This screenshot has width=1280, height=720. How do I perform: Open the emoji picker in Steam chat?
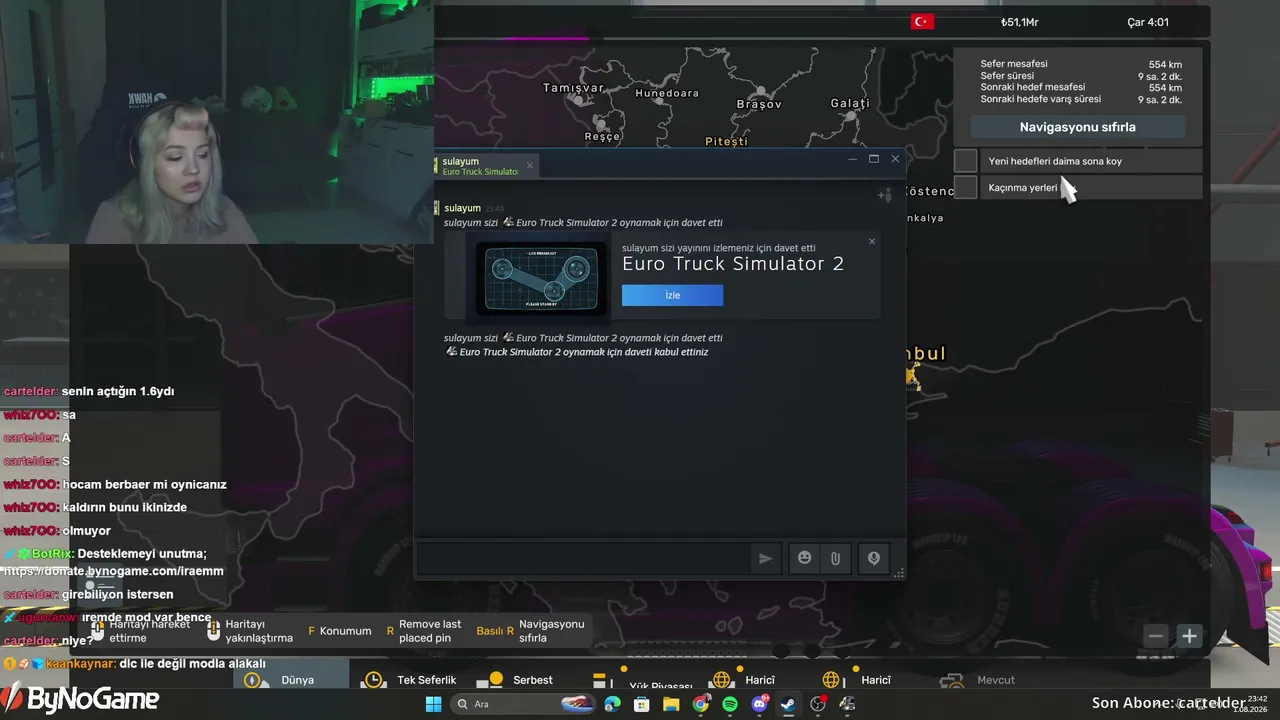(x=804, y=559)
